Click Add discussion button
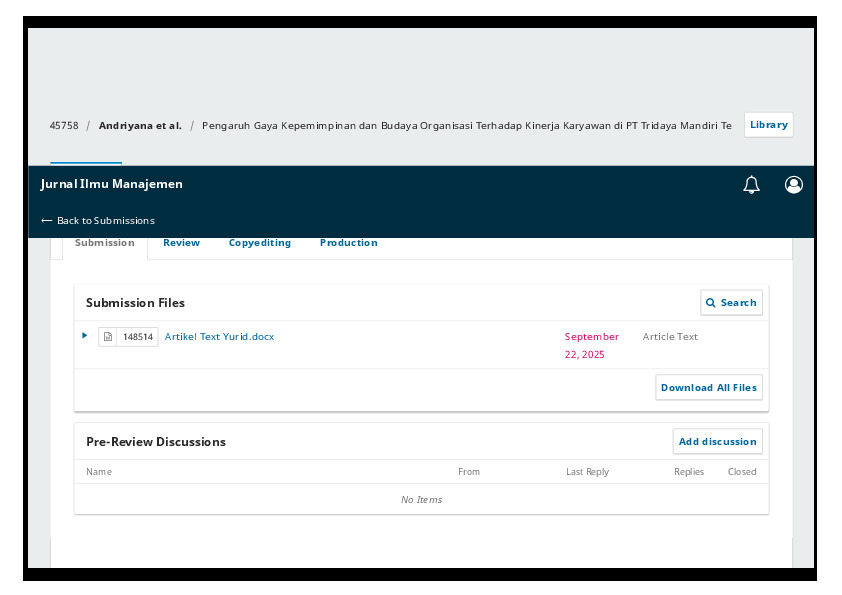The width and height of the screenshot is (842, 595). coord(717,441)
